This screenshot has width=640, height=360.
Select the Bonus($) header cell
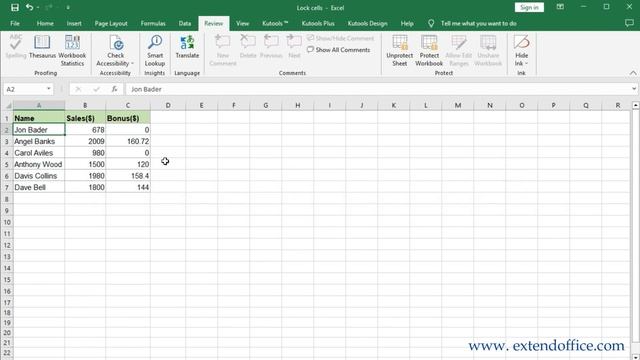128,118
